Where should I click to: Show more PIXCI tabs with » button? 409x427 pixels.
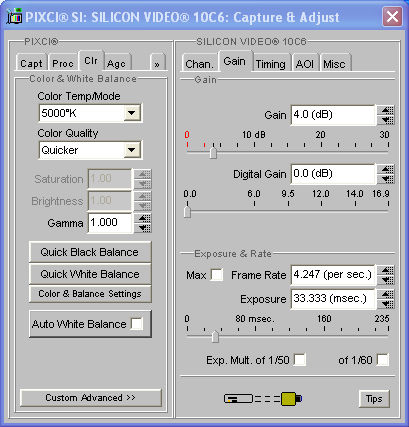[157, 63]
